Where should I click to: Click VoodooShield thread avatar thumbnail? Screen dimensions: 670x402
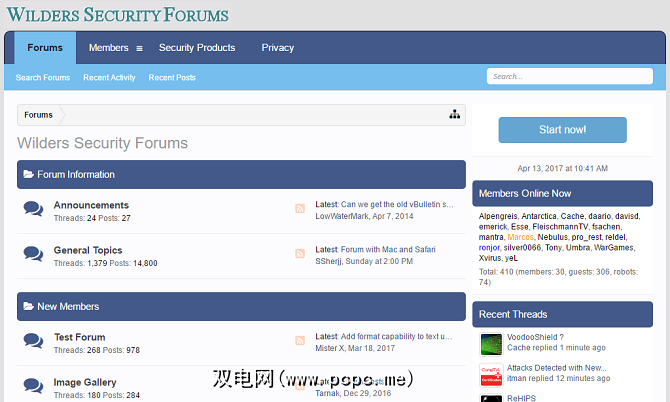(x=491, y=344)
